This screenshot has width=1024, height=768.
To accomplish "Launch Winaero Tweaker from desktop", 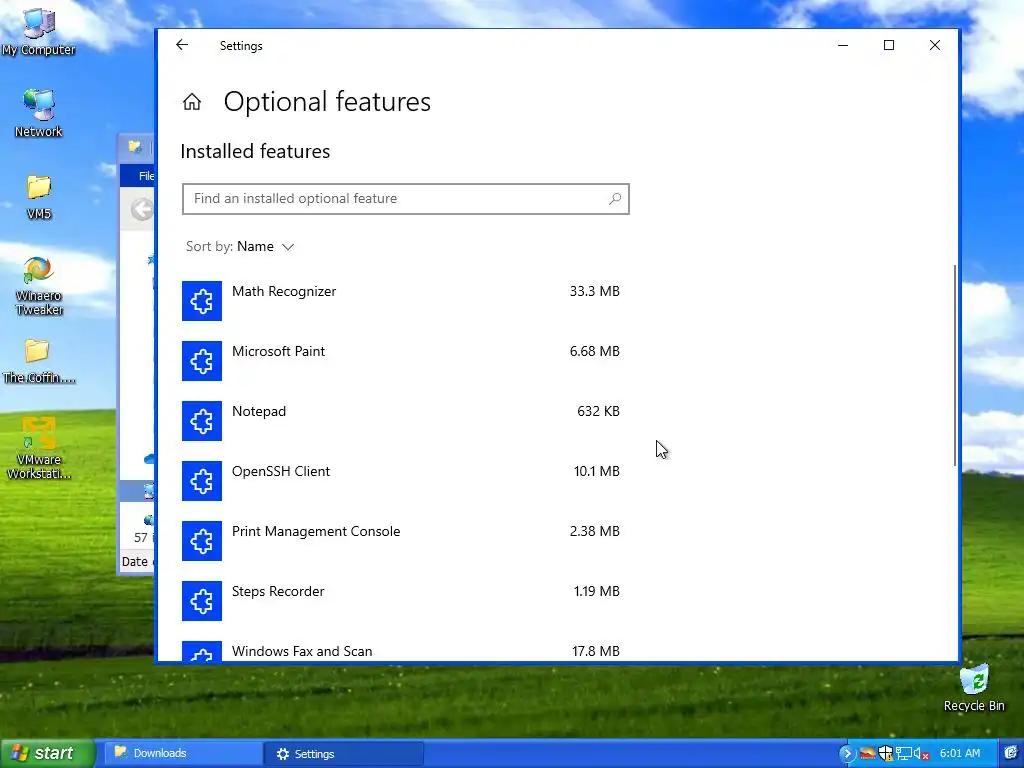I will coord(39,286).
